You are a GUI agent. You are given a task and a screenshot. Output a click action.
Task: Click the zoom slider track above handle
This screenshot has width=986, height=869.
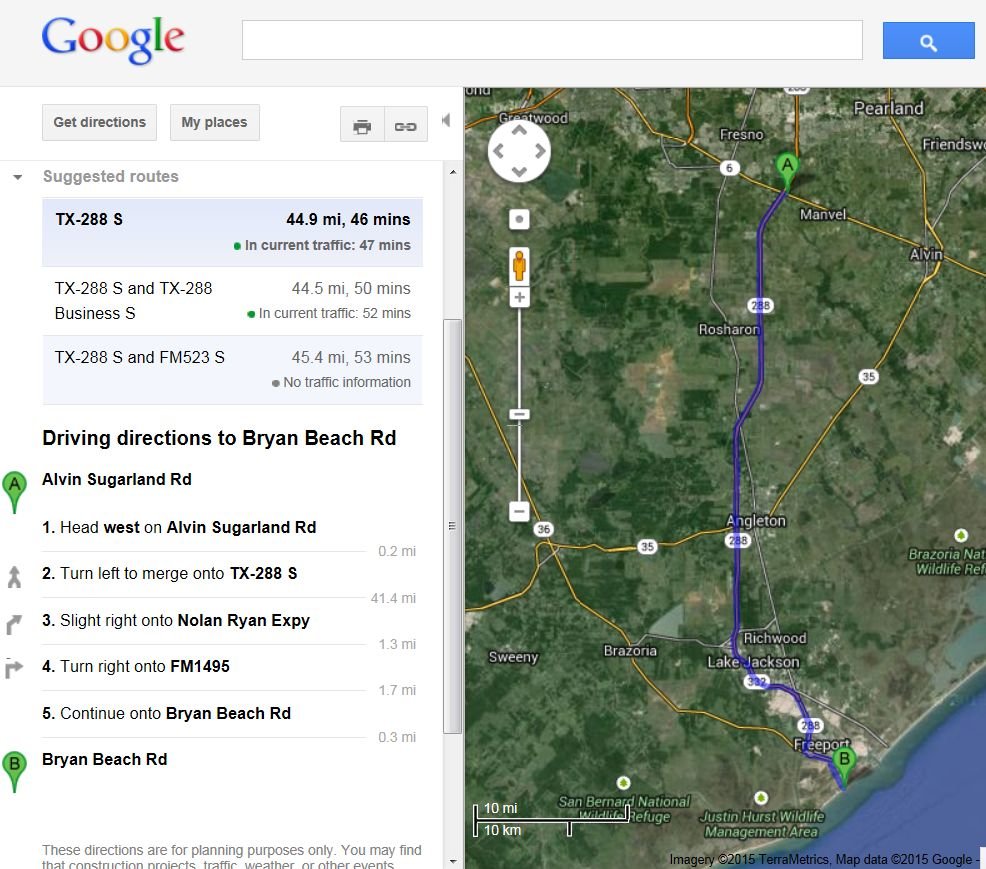tap(519, 358)
